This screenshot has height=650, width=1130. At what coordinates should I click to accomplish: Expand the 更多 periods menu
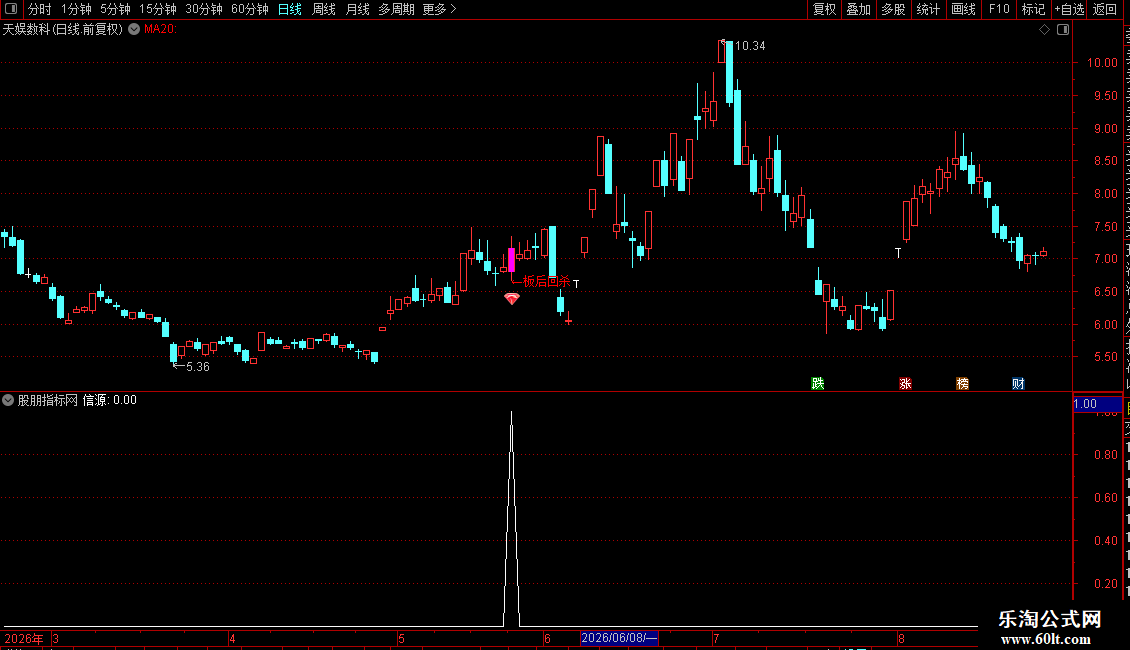click(x=439, y=9)
